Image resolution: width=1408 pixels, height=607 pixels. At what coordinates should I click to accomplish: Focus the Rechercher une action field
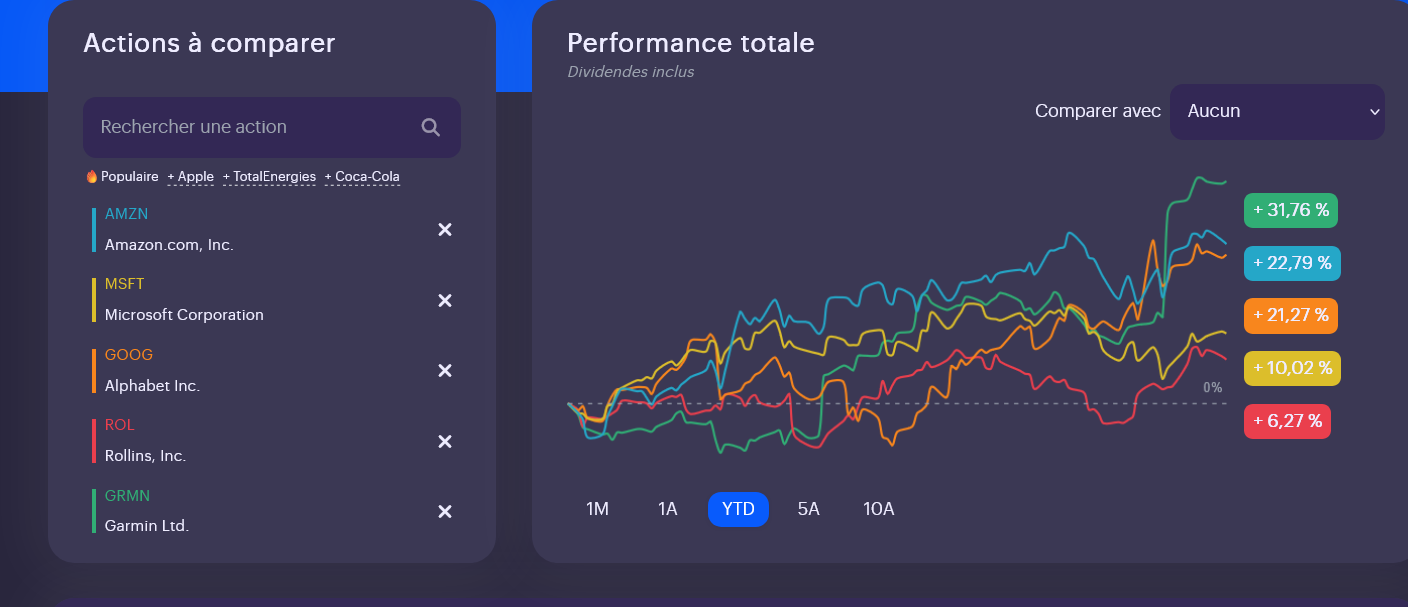click(250, 127)
